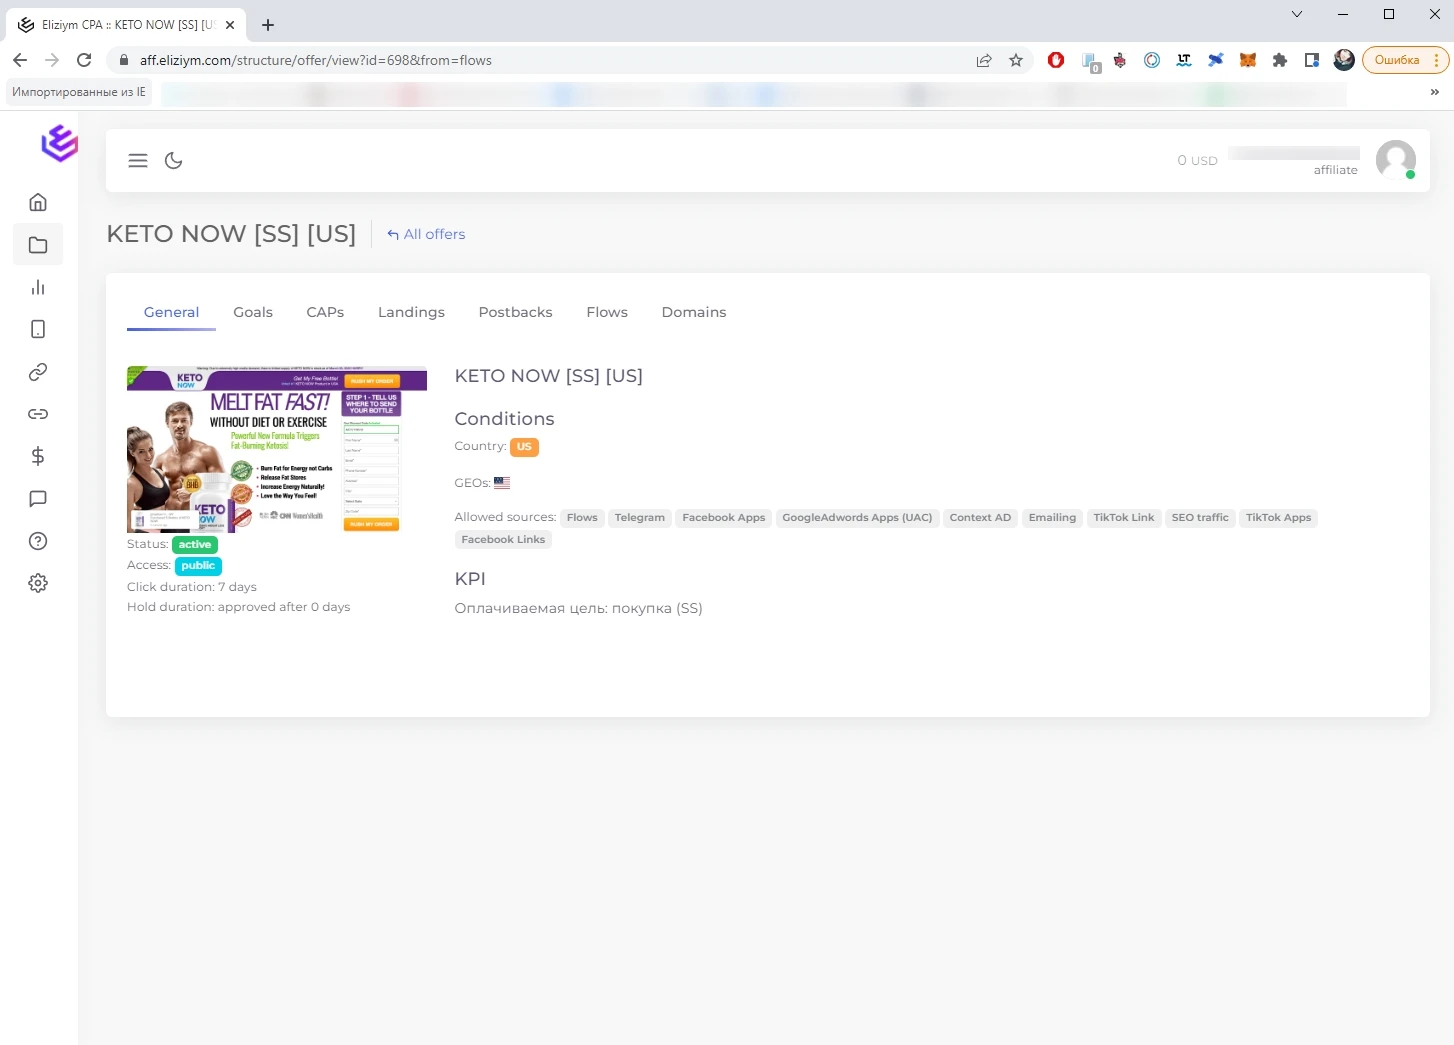Expand hidden bookmarks double chevron
The image size is (1454, 1045).
click(x=1435, y=92)
